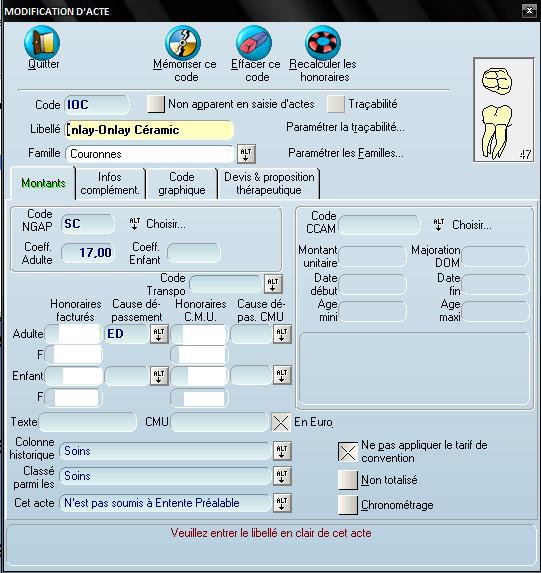Click Paramétrer la traçabilité link

click(345, 127)
